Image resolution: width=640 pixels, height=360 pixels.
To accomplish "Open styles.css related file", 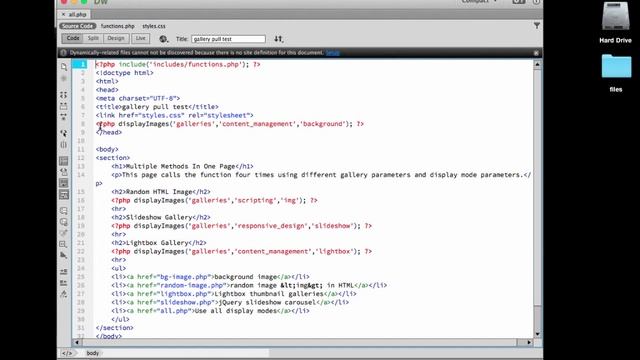I will point(154,26).
